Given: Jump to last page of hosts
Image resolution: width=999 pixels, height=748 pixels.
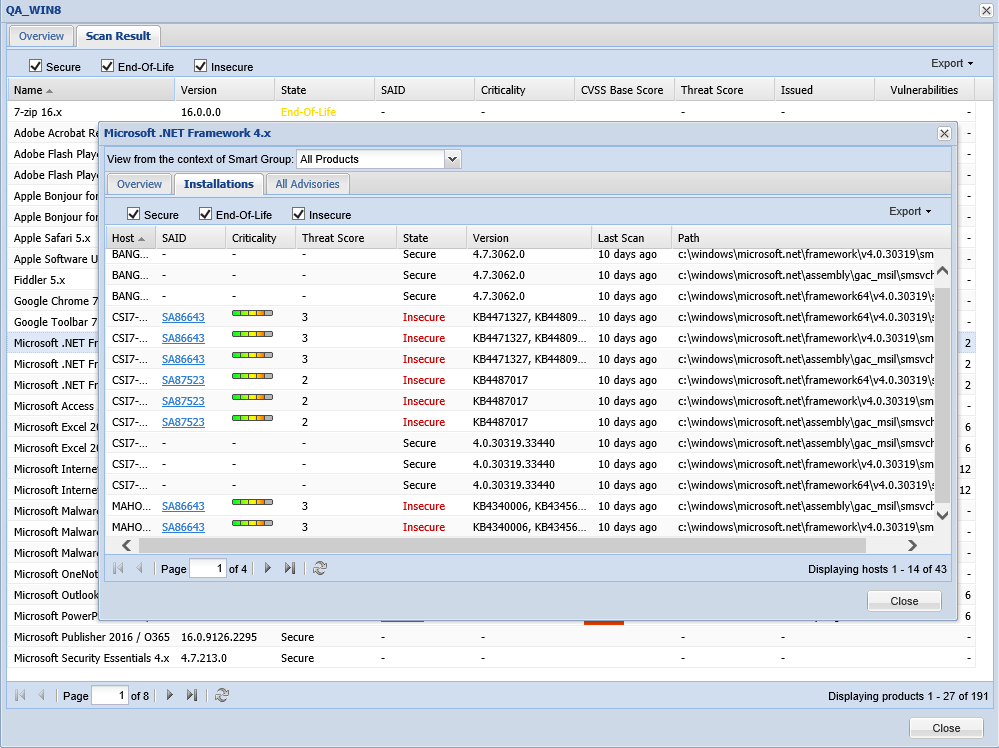Looking at the screenshot, I should click(x=290, y=568).
